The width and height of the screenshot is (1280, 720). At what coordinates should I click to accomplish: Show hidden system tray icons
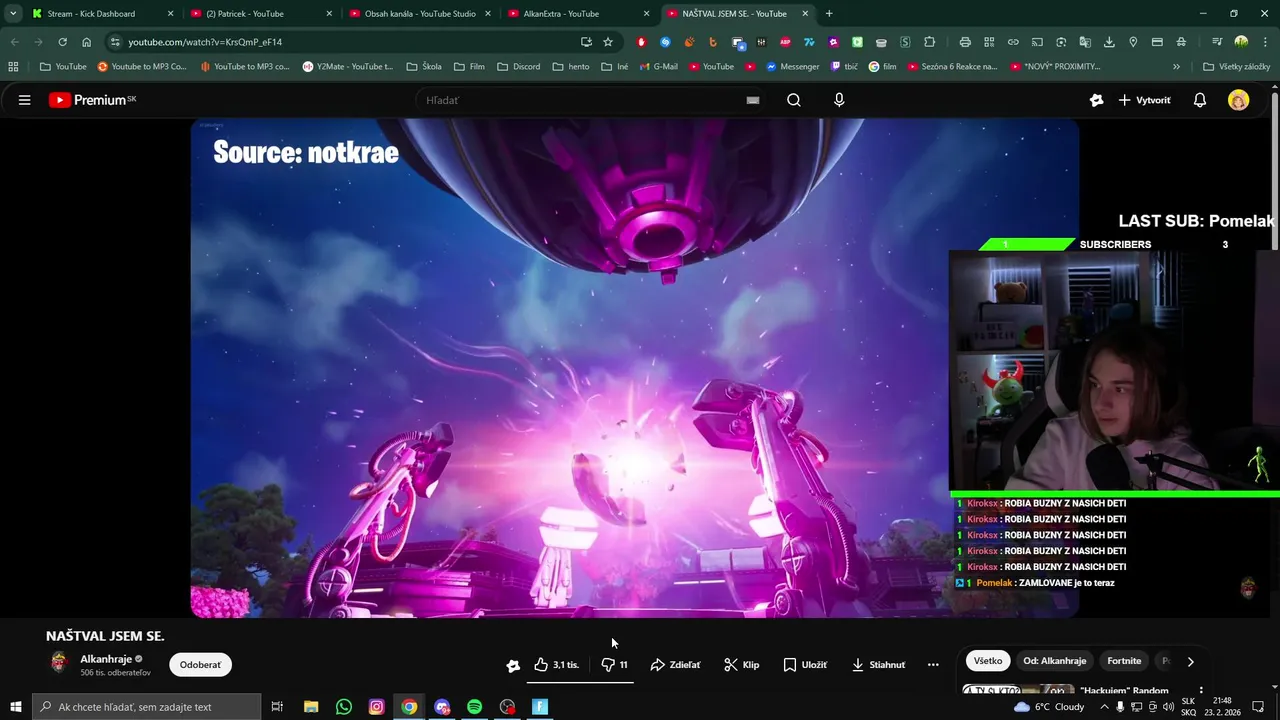point(1104,707)
